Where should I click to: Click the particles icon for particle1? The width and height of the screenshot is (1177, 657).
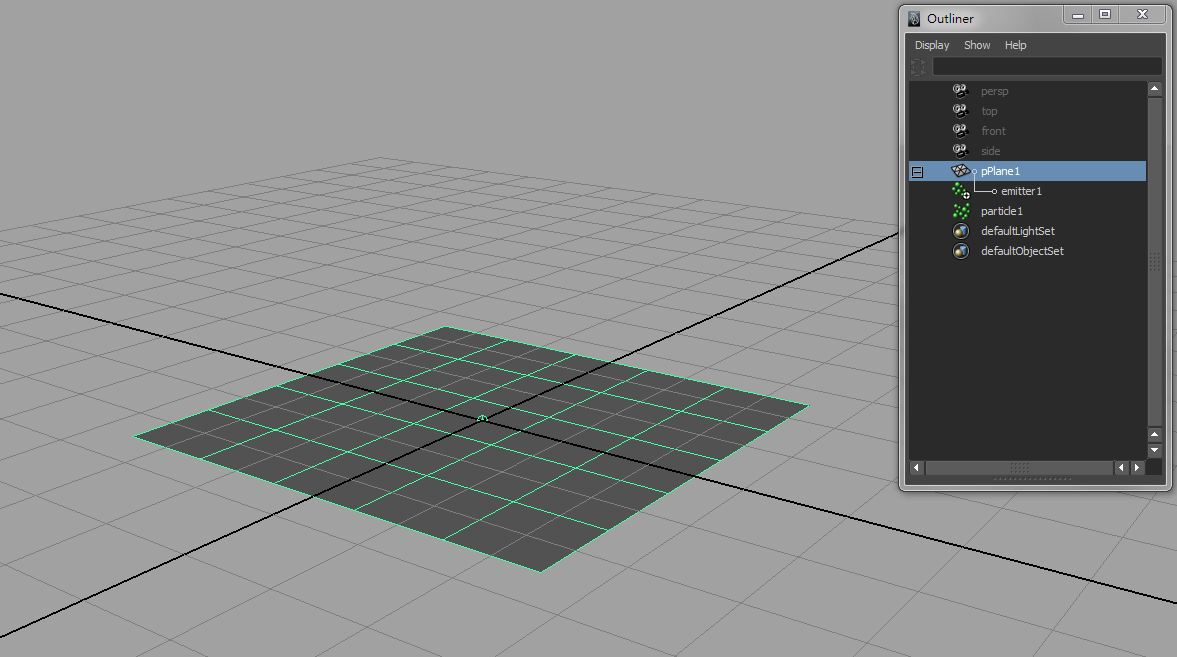pyautogui.click(x=960, y=211)
